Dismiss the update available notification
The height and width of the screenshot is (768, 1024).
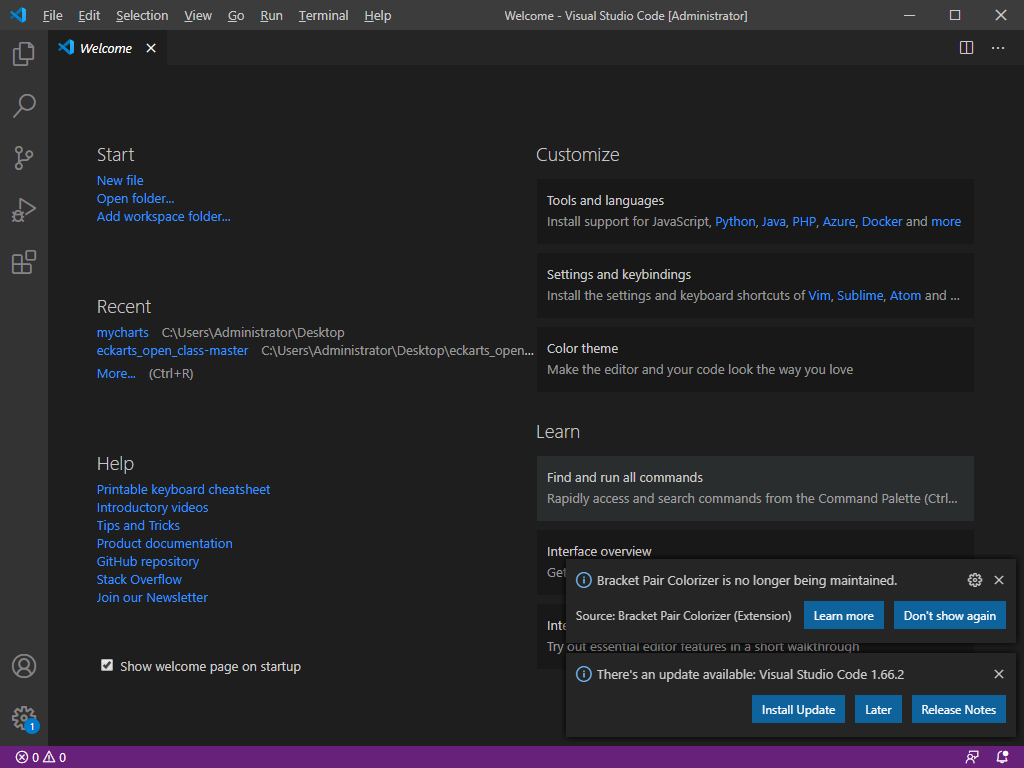tap(999, 674)
